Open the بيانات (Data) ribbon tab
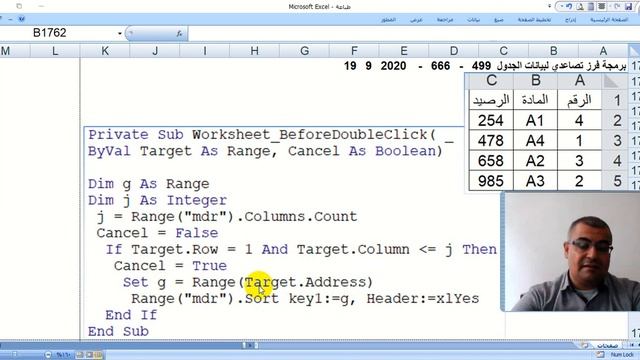640x360 pixels. [473, 20]
